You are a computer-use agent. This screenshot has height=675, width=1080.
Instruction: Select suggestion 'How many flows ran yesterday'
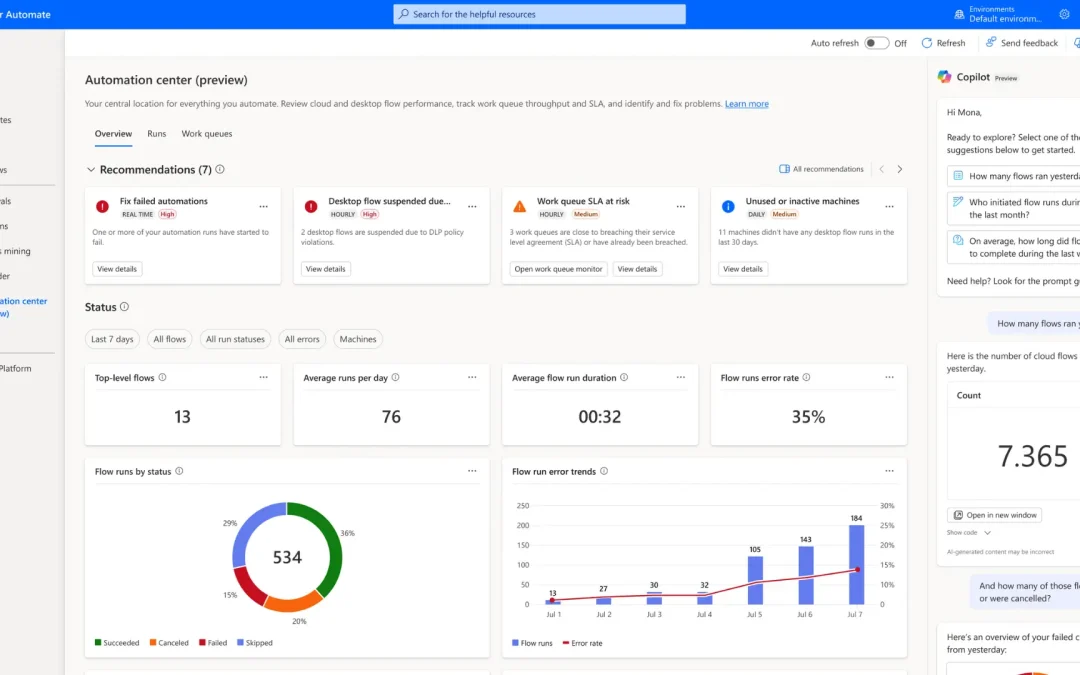1014,176
